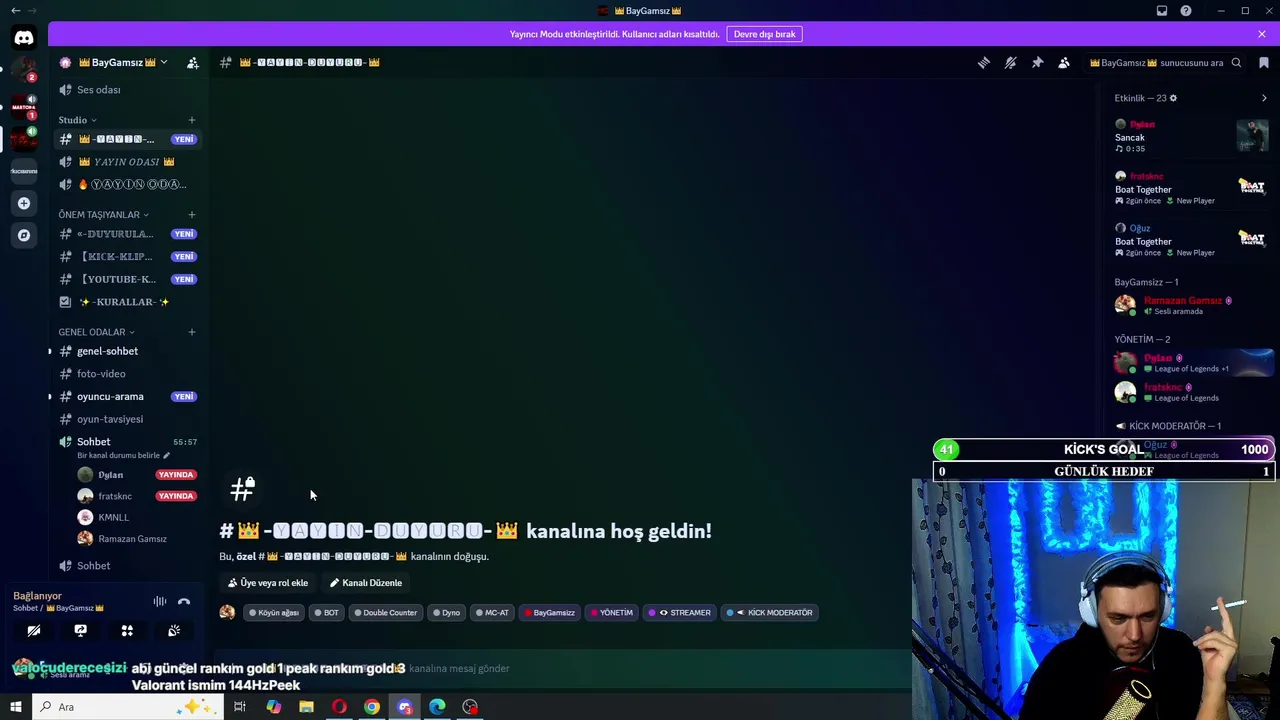Create a channel in Studio category
The image size is (1280, 720).
[x=191, y=120]
